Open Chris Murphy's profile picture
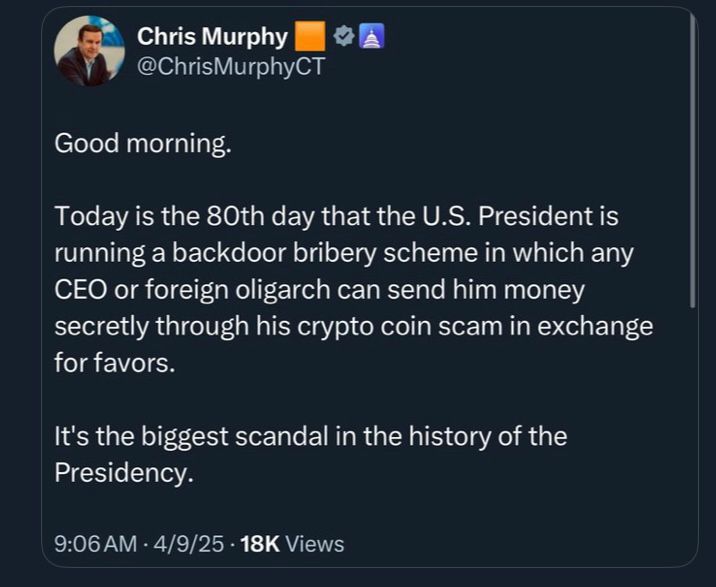 85,52
